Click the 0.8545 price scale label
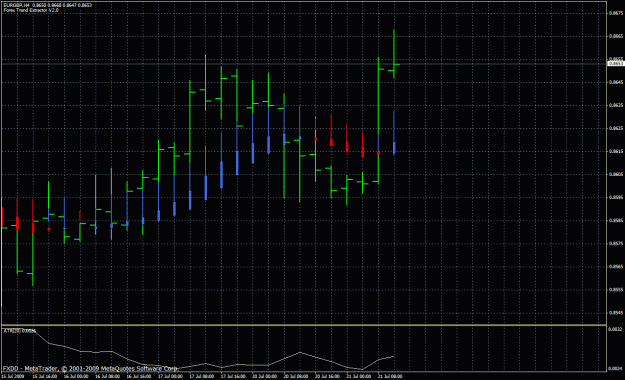This screenshot has width=625, height=380. pyautogui.click(x=616, y=313)
